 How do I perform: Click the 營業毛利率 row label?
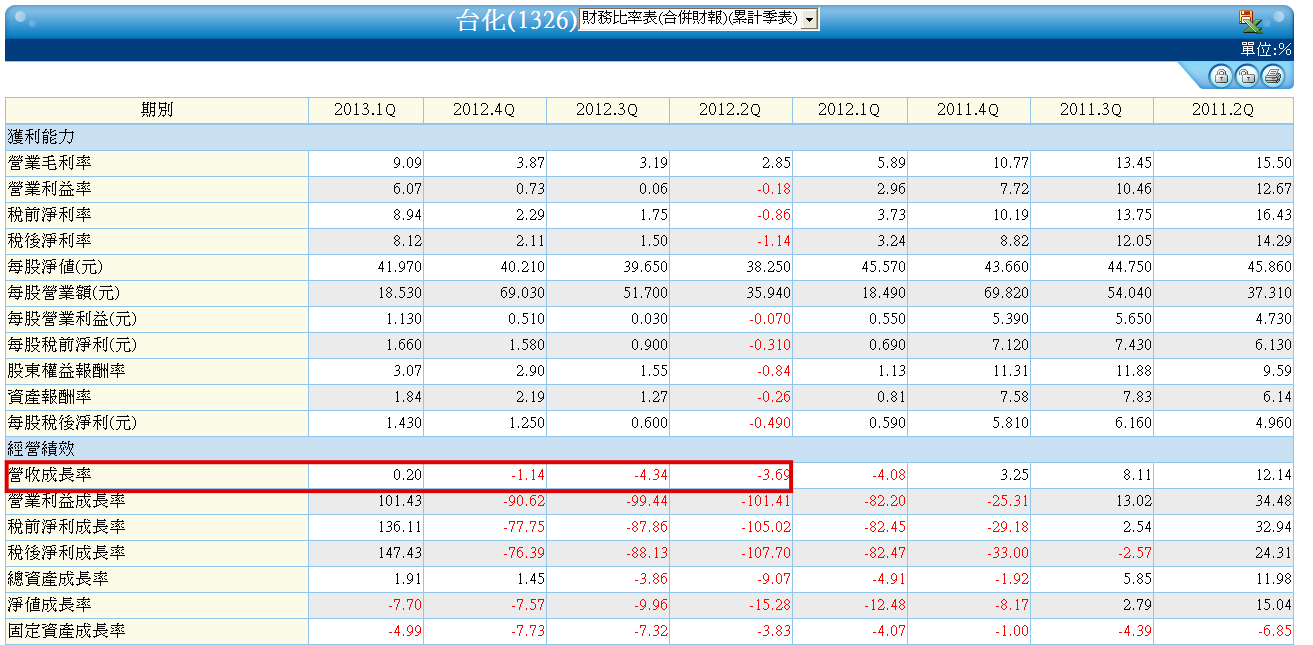point(50,162)
